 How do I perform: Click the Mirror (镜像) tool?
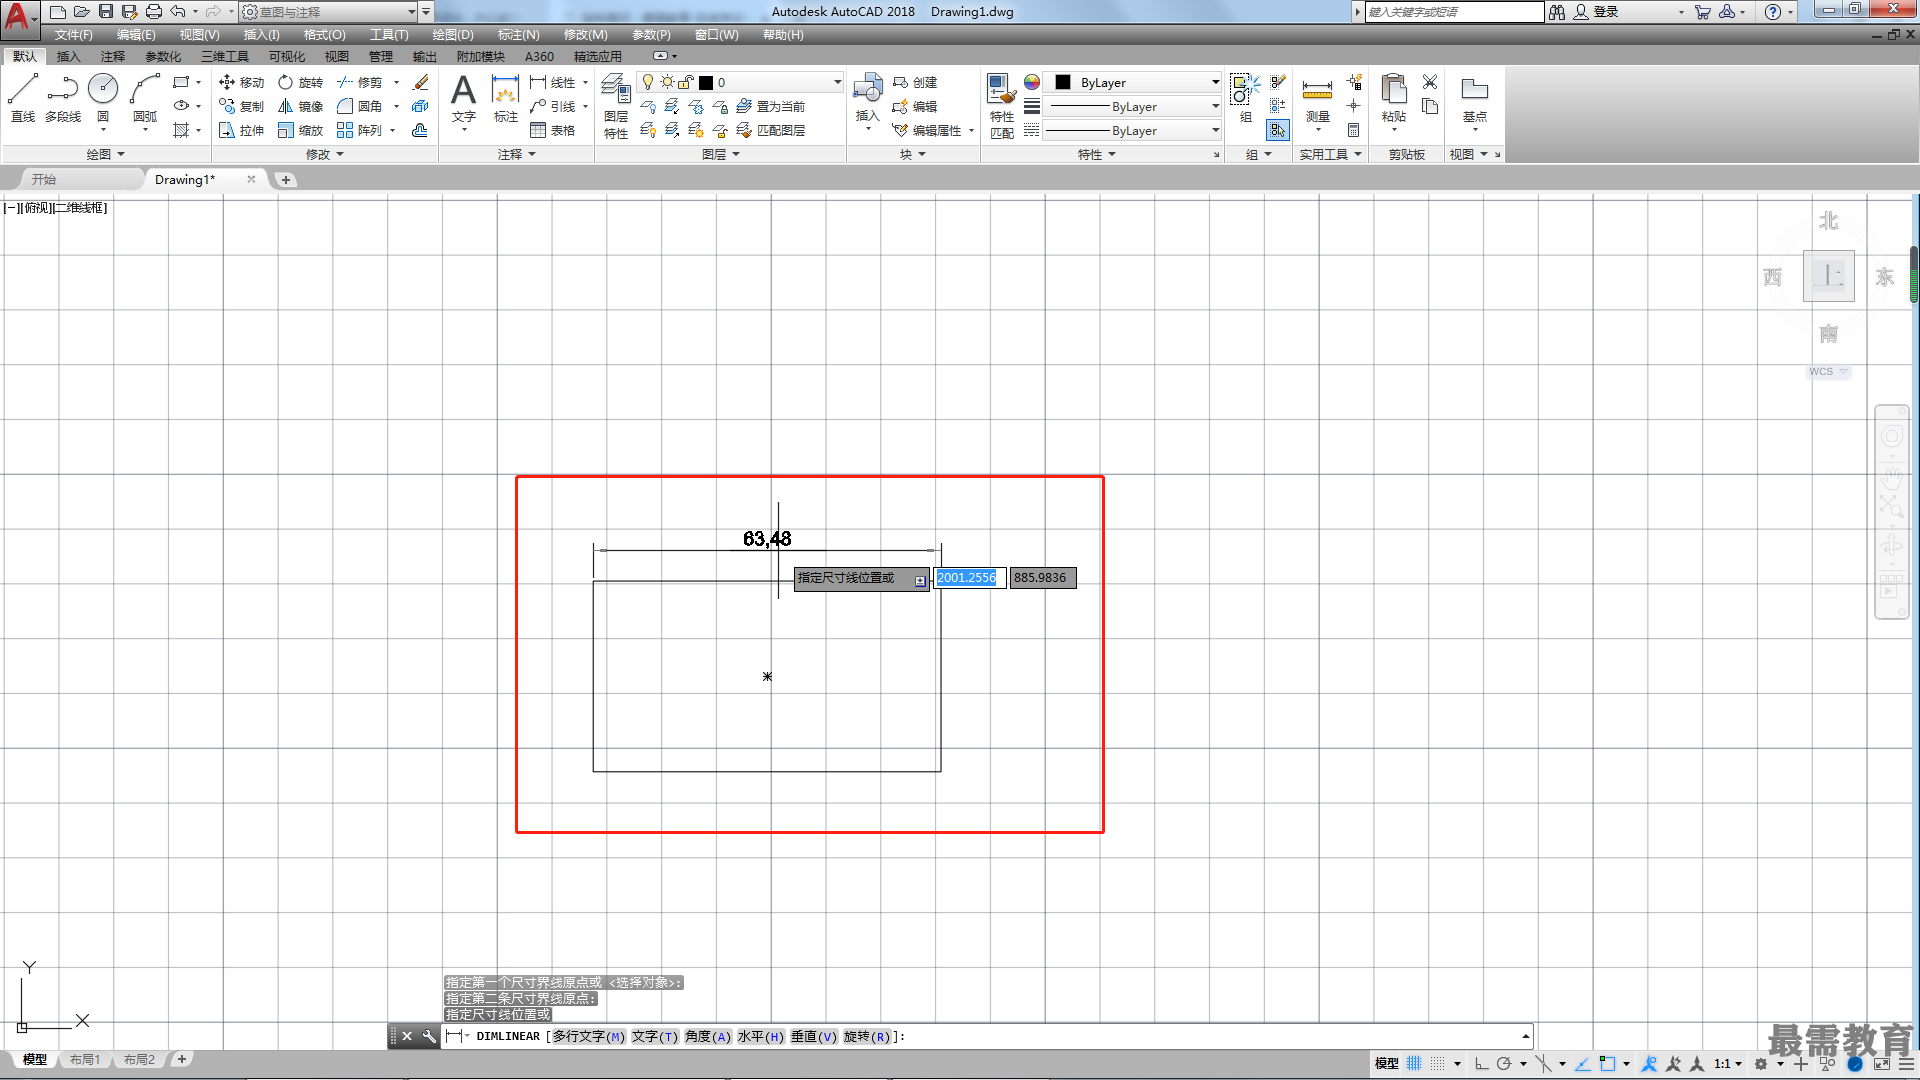coord(300,106)
